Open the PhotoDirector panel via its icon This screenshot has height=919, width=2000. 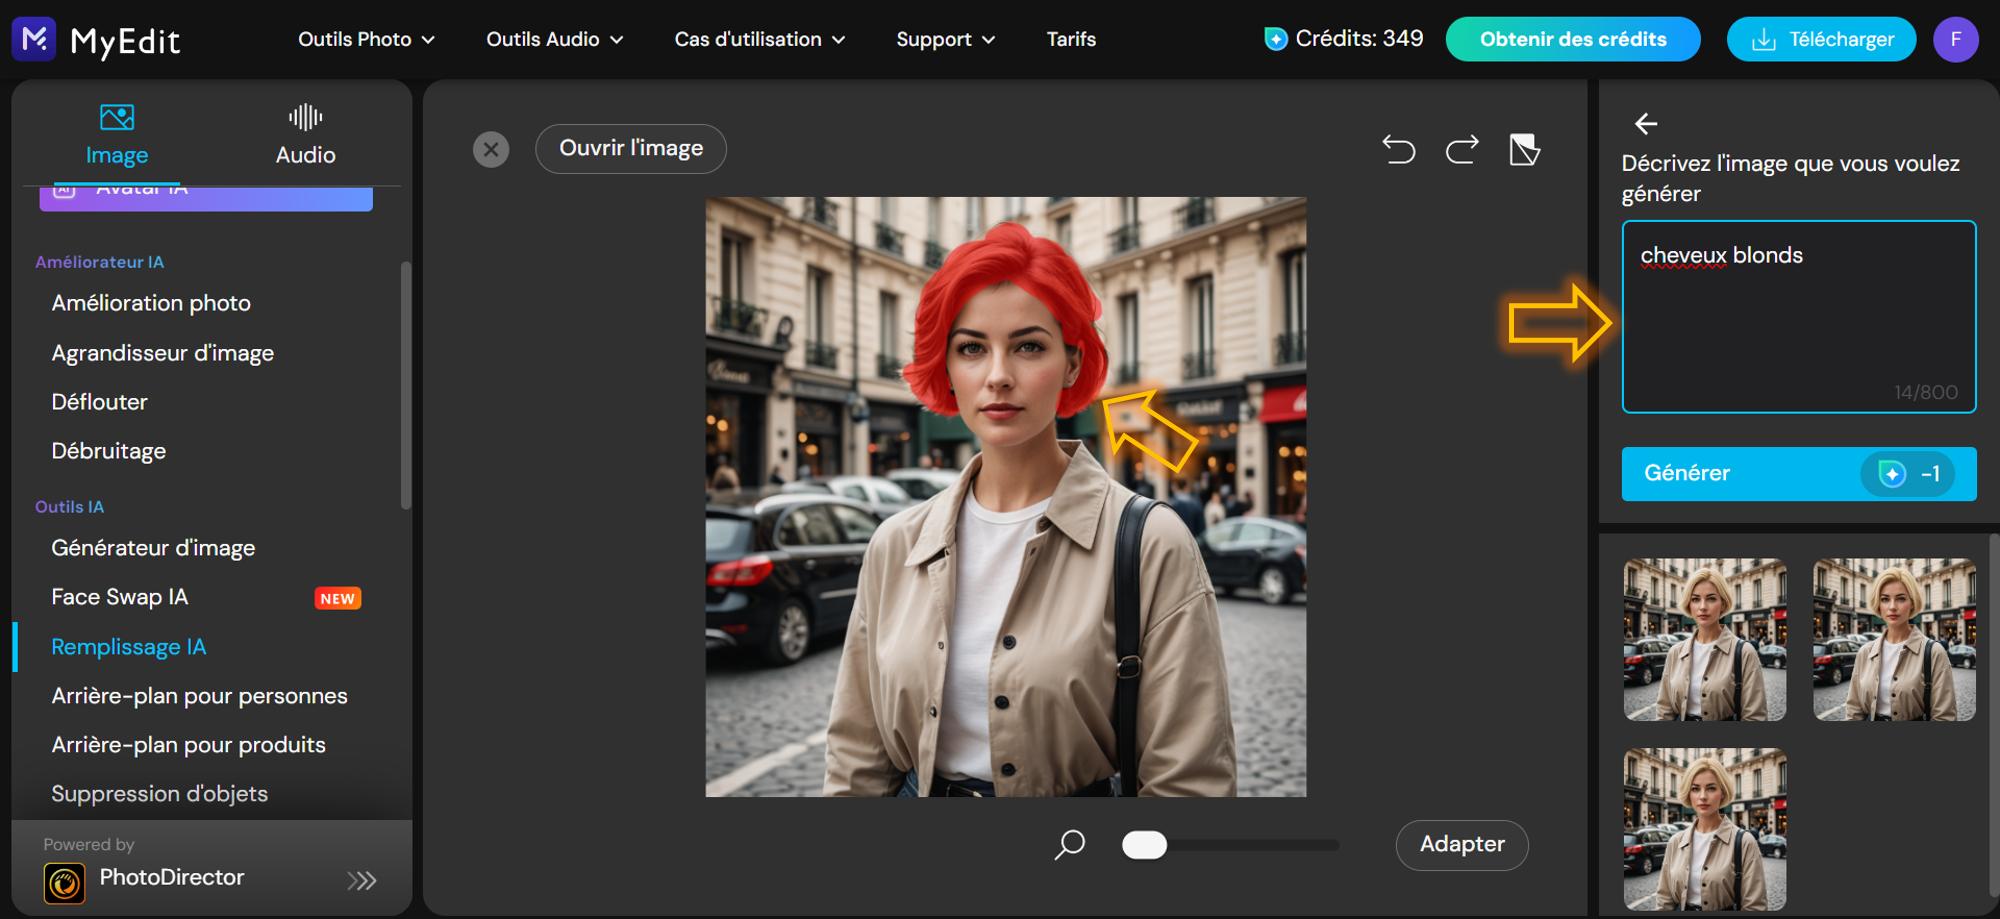point(63,878)
